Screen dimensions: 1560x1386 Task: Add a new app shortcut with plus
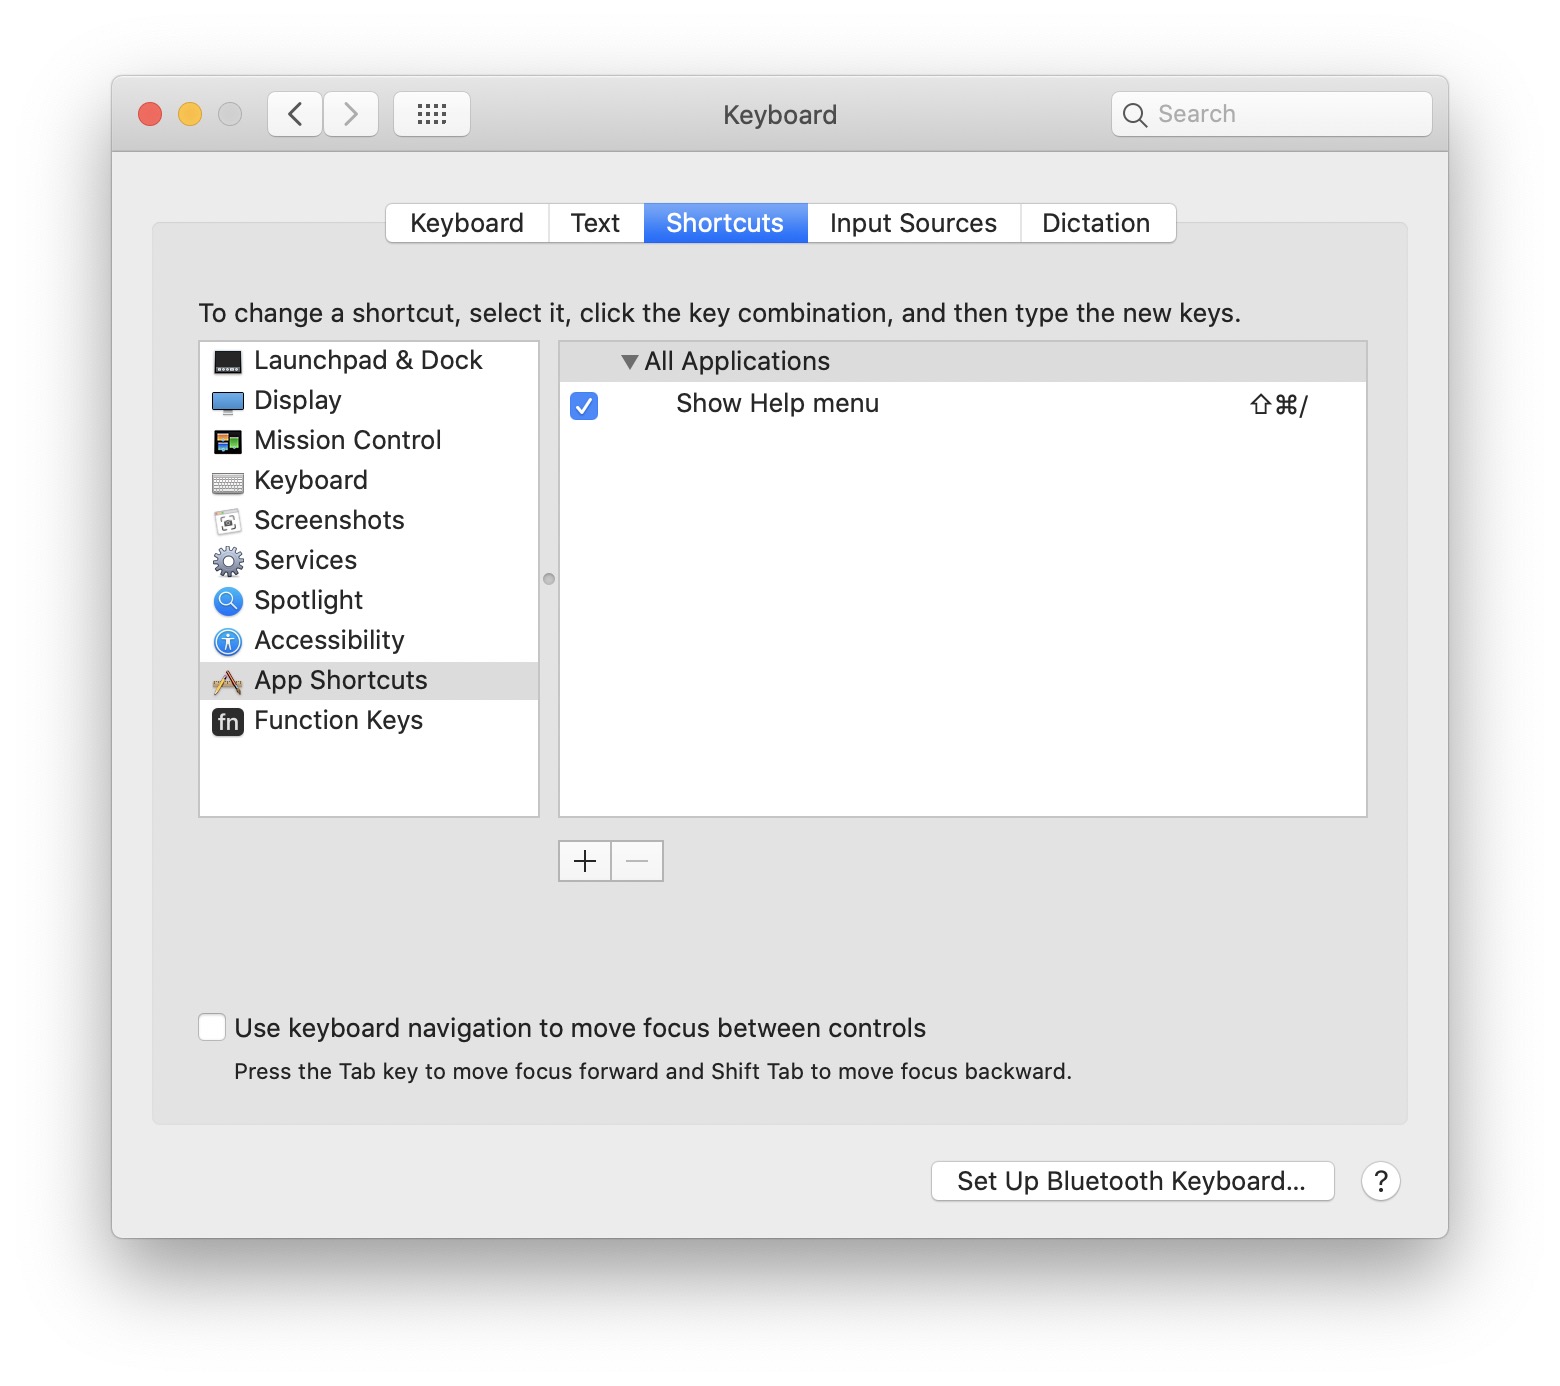pos(585,861)
